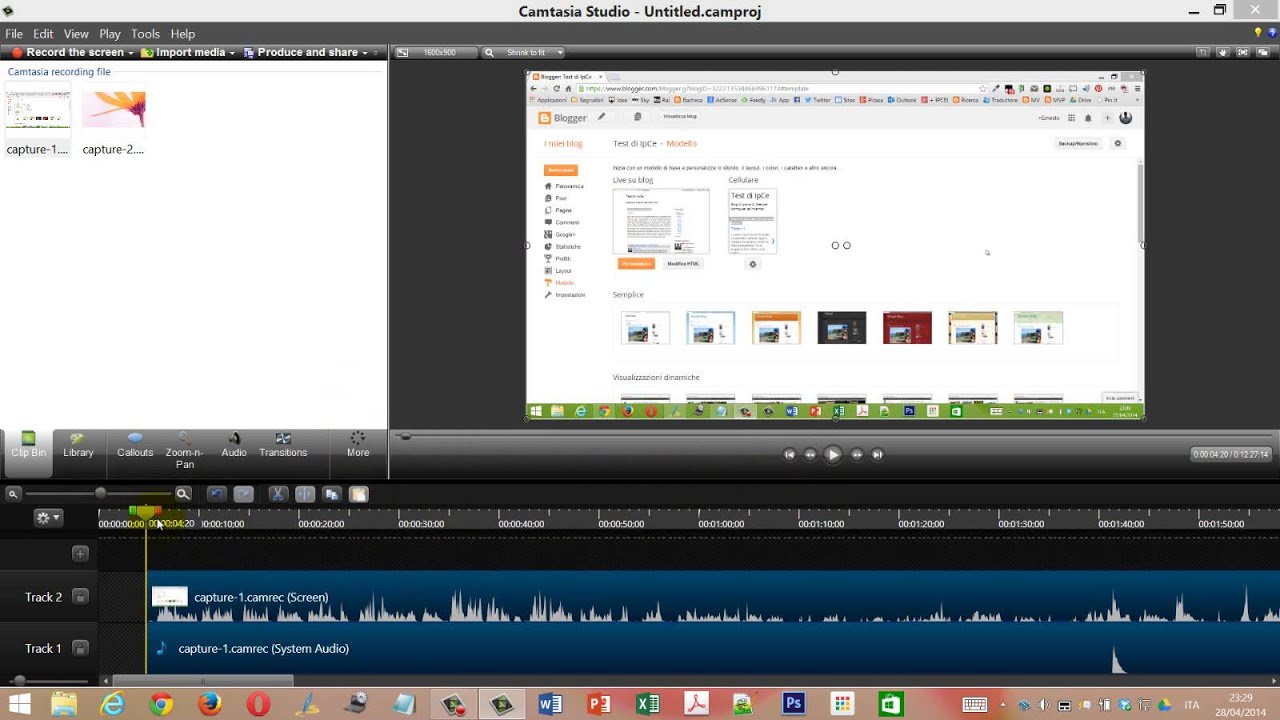Select capture-1.camrec (System Audio) clip
This screenshot has height=720, width=1280.
tap(714, 648)
